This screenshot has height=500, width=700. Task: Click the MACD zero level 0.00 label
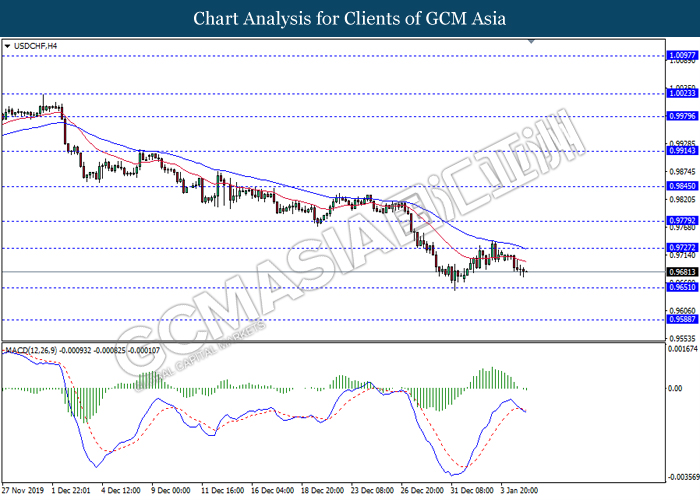point(677,415)
